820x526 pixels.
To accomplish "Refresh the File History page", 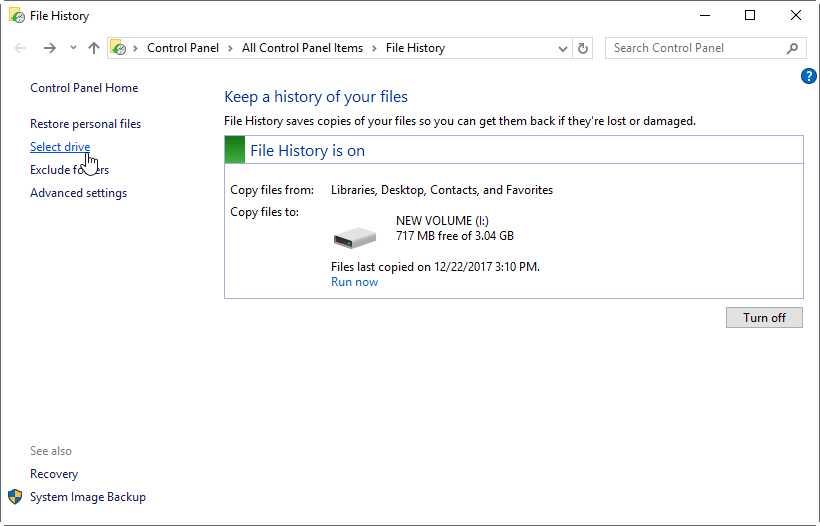I will (584, 48).
